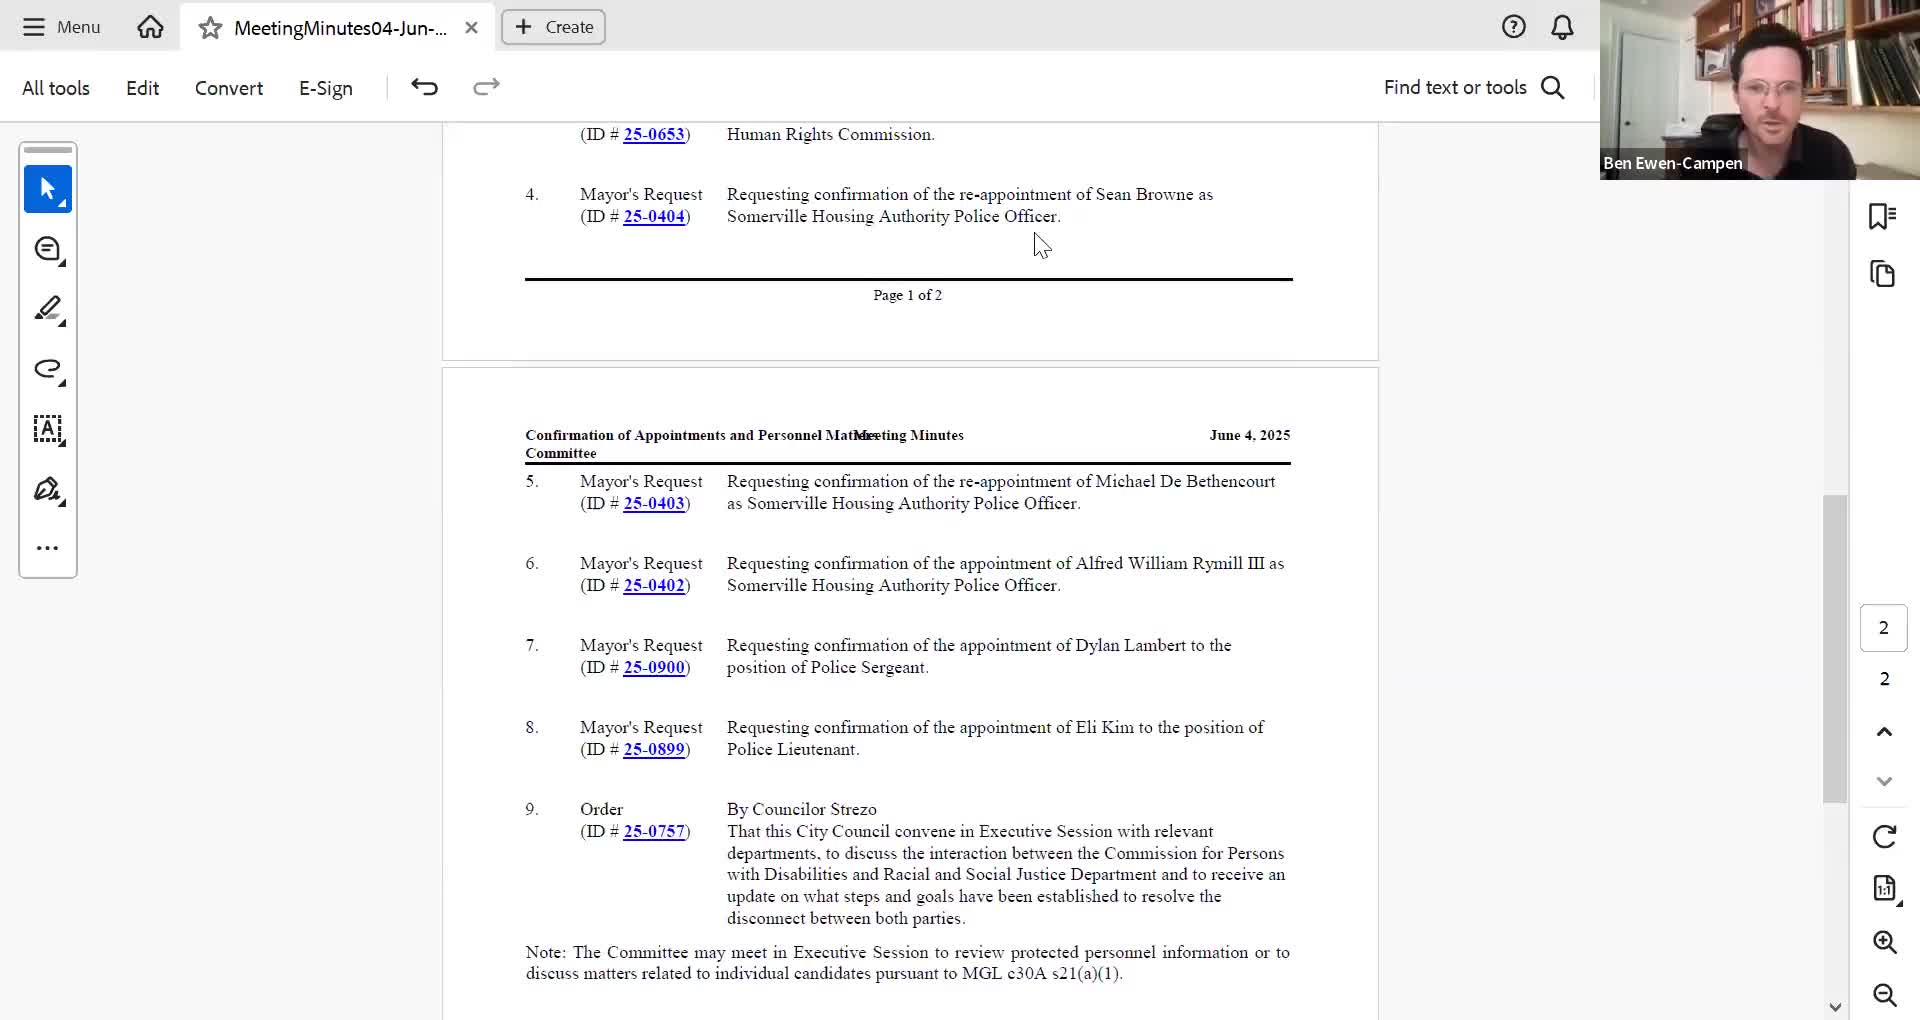The height and width of the screenshot is (1020, 1920).
Task: Open All tools panel
Action: pyautogui.click(x=56, y=88)
